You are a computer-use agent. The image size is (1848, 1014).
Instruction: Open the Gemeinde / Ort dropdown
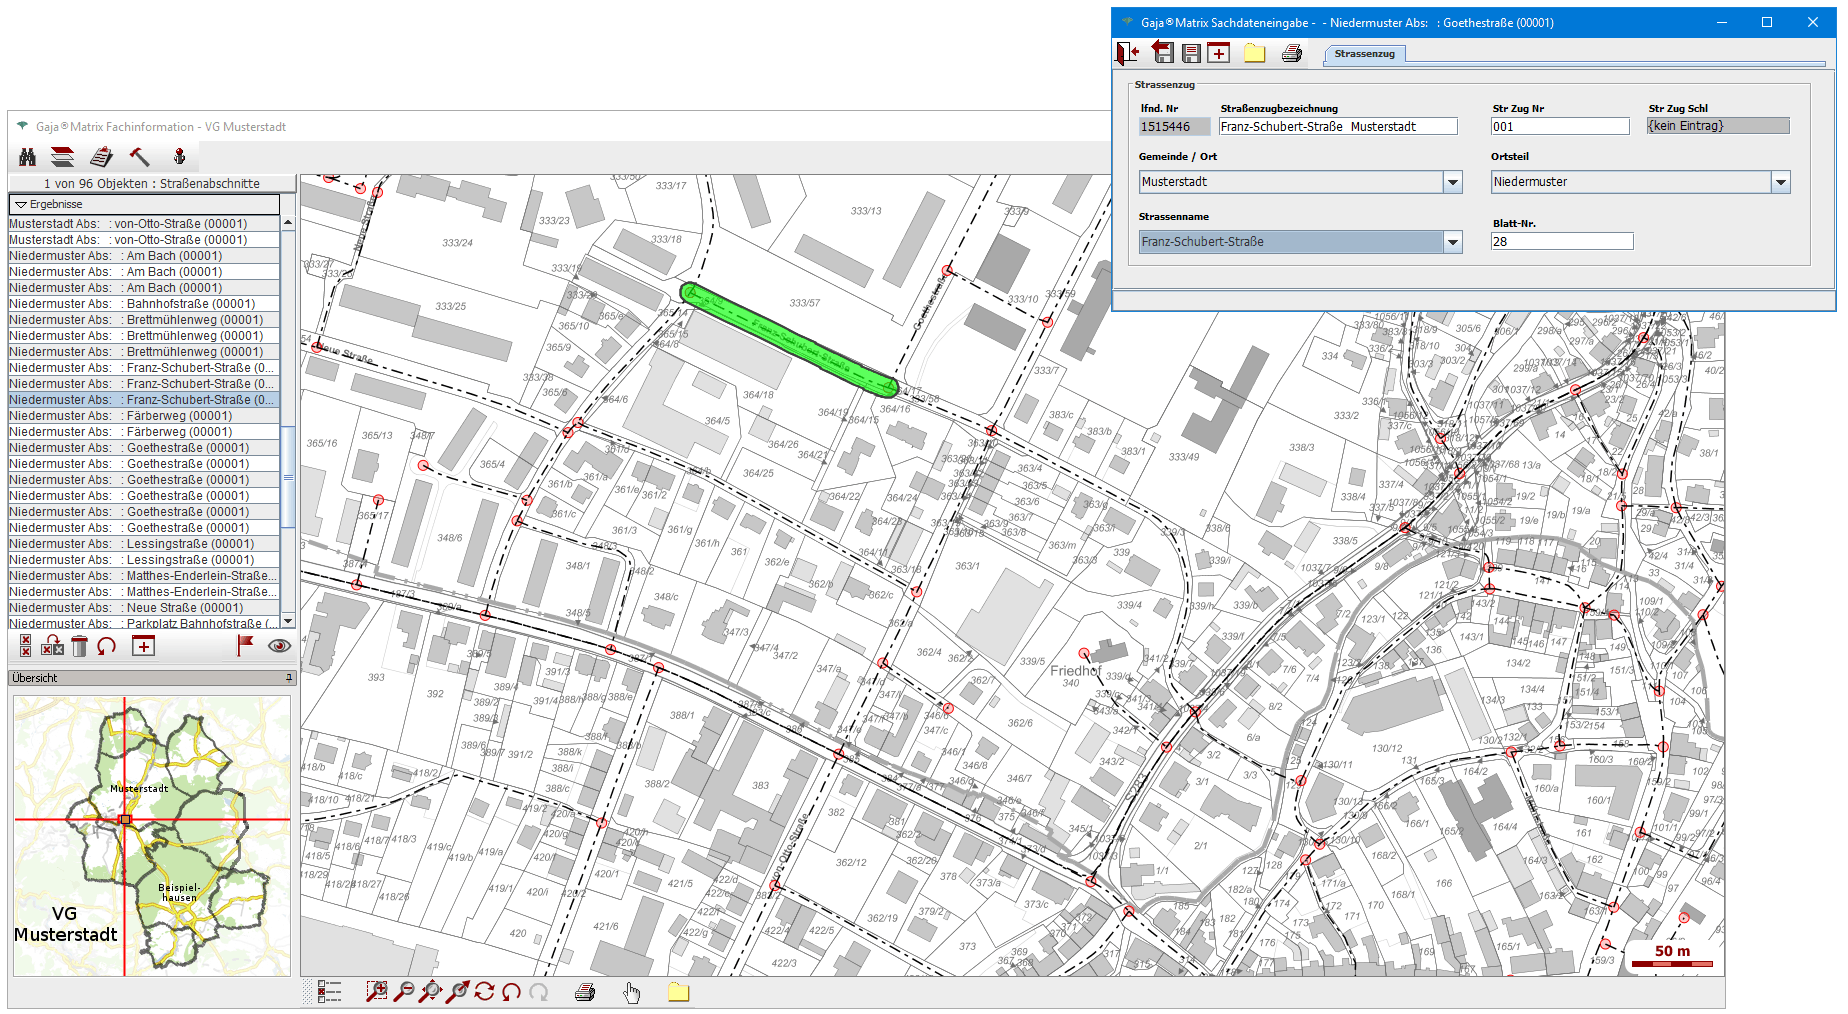click(x=1453, y=182)
